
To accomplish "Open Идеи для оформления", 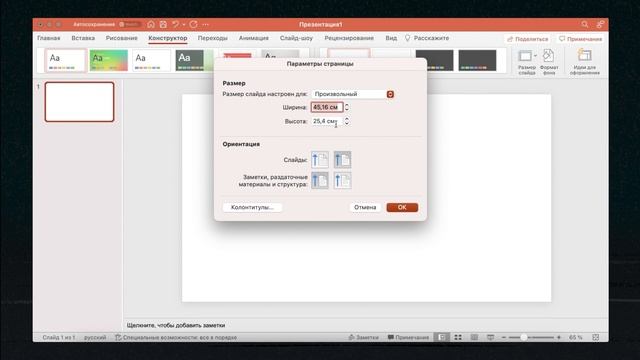I will point(584,62).
